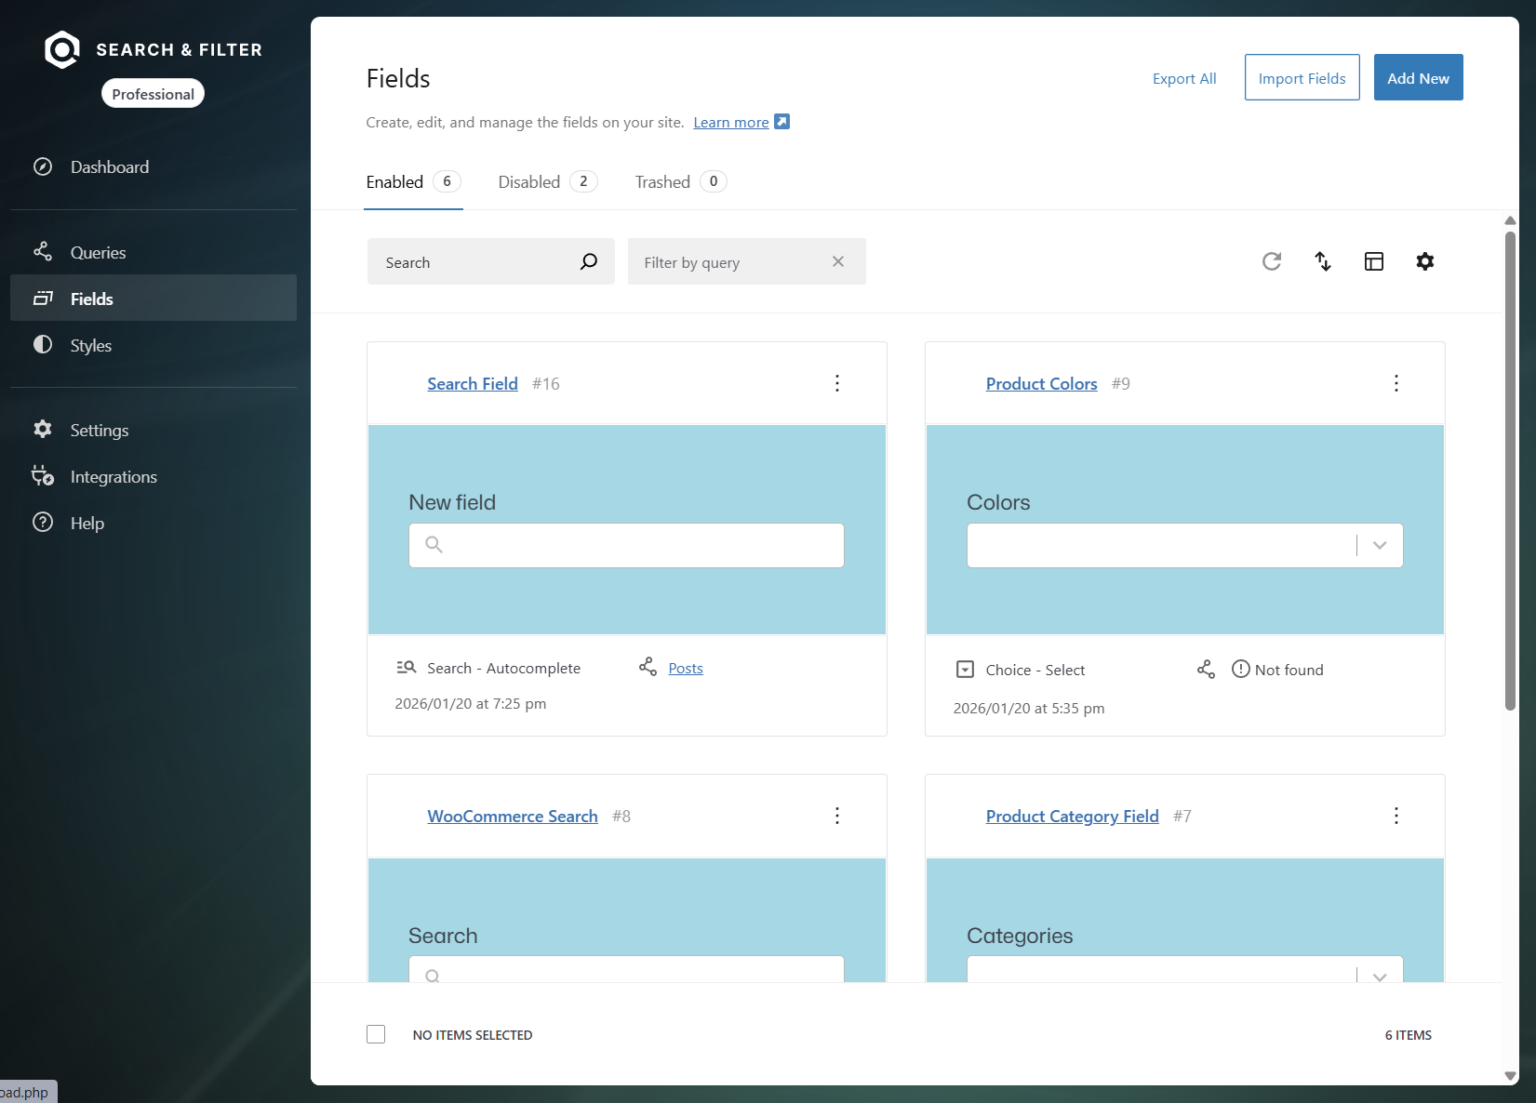
Task: Open the Posts query link
Action: (x=686, y=668)
